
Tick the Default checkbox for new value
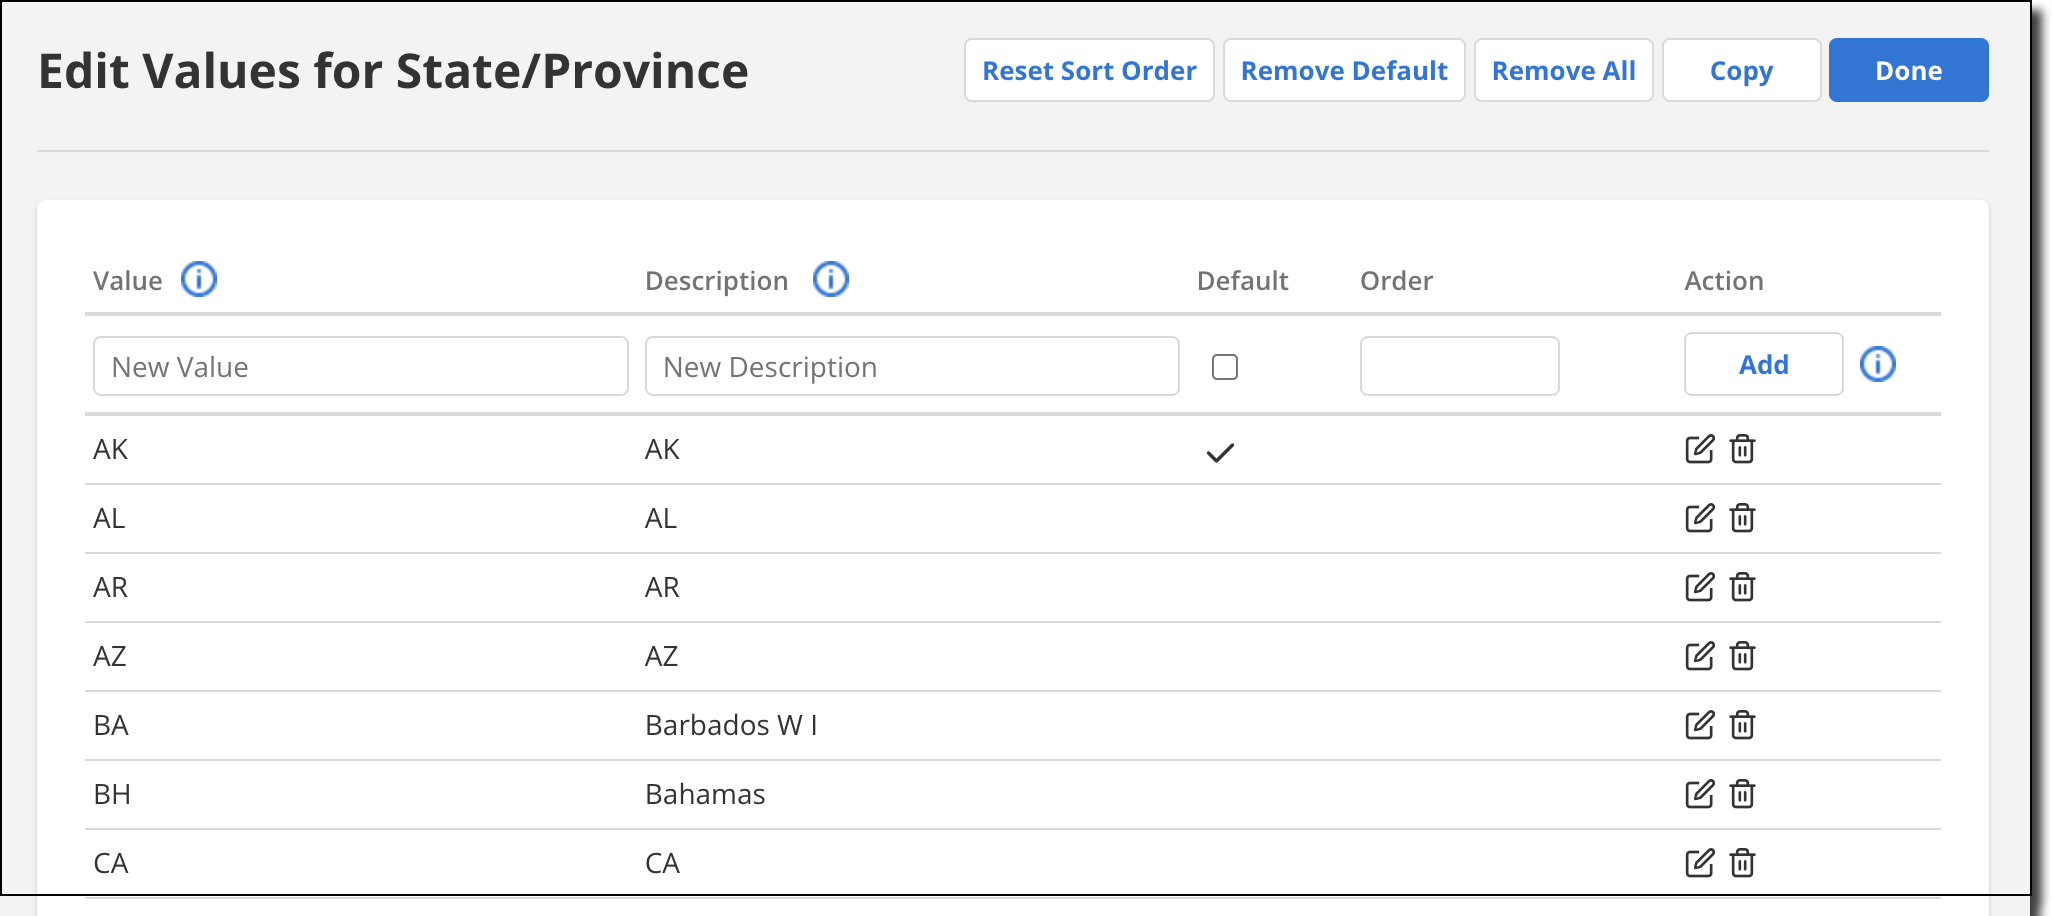[x=1224, y=367]
